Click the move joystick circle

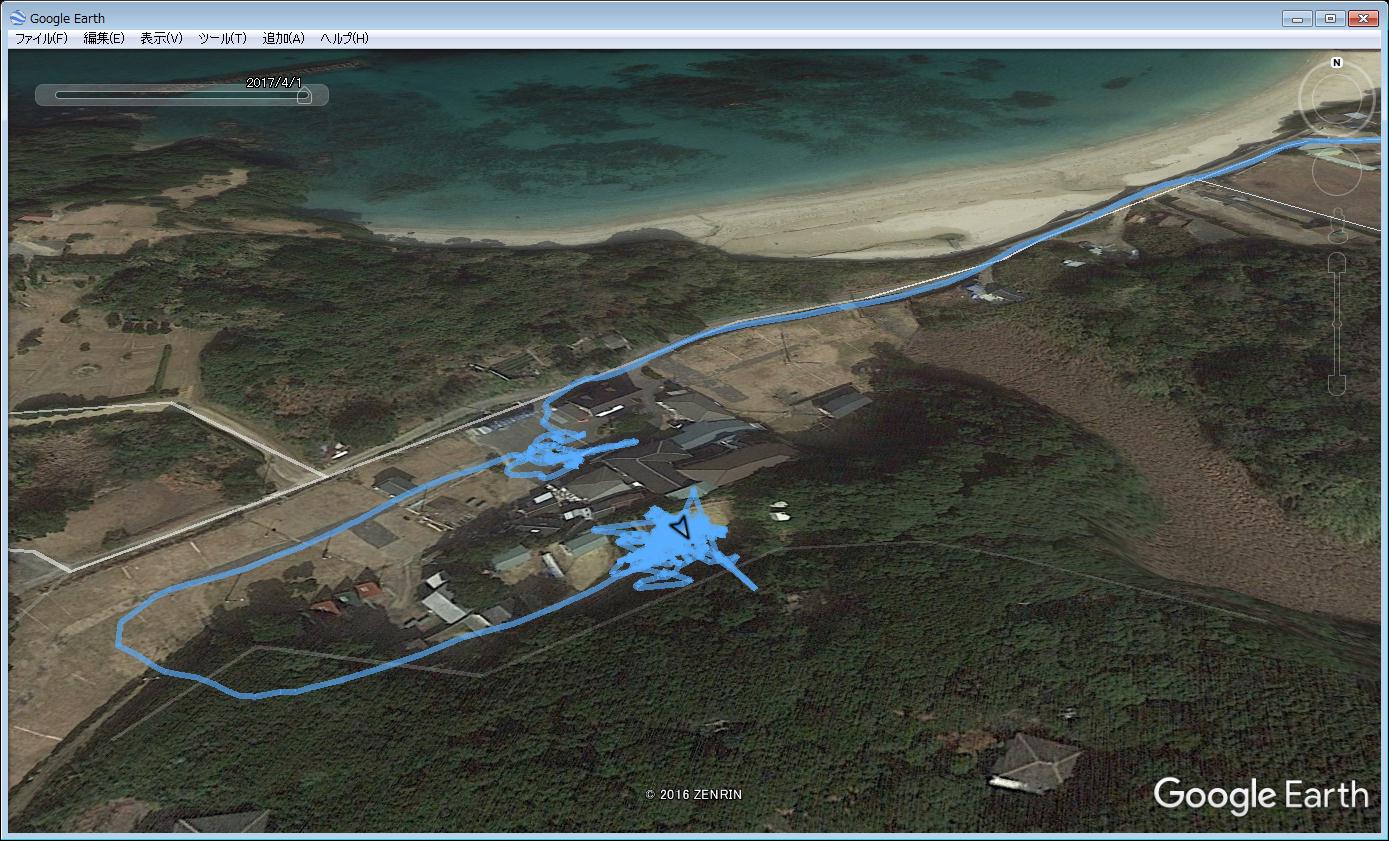(x=1337, y=176)
